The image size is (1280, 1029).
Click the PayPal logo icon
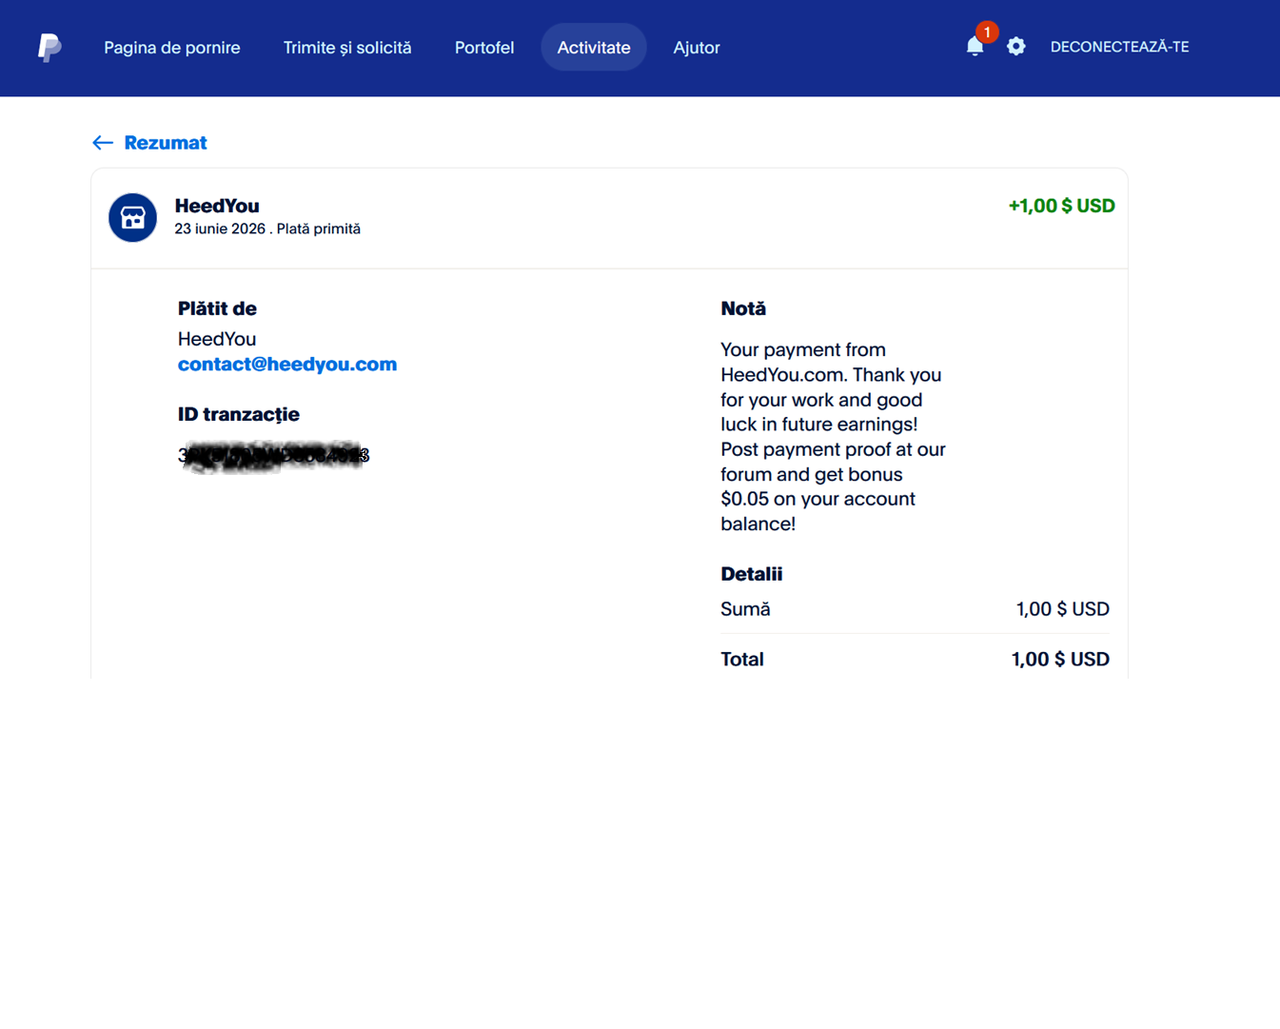49,47
